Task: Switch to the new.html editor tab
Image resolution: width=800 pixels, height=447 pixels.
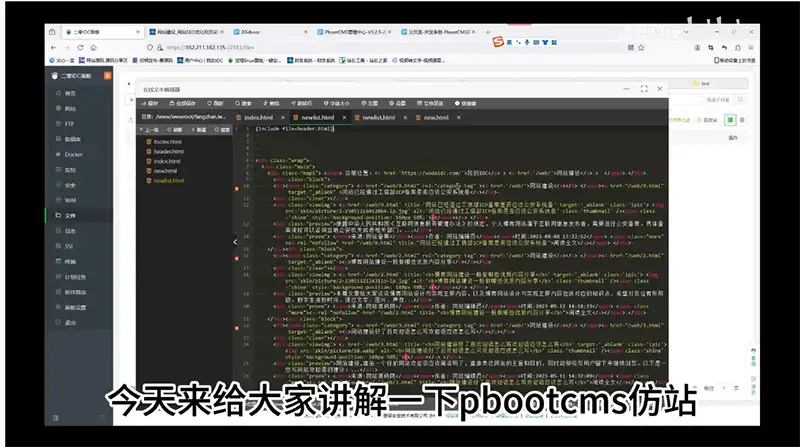Action: [436, 117]
